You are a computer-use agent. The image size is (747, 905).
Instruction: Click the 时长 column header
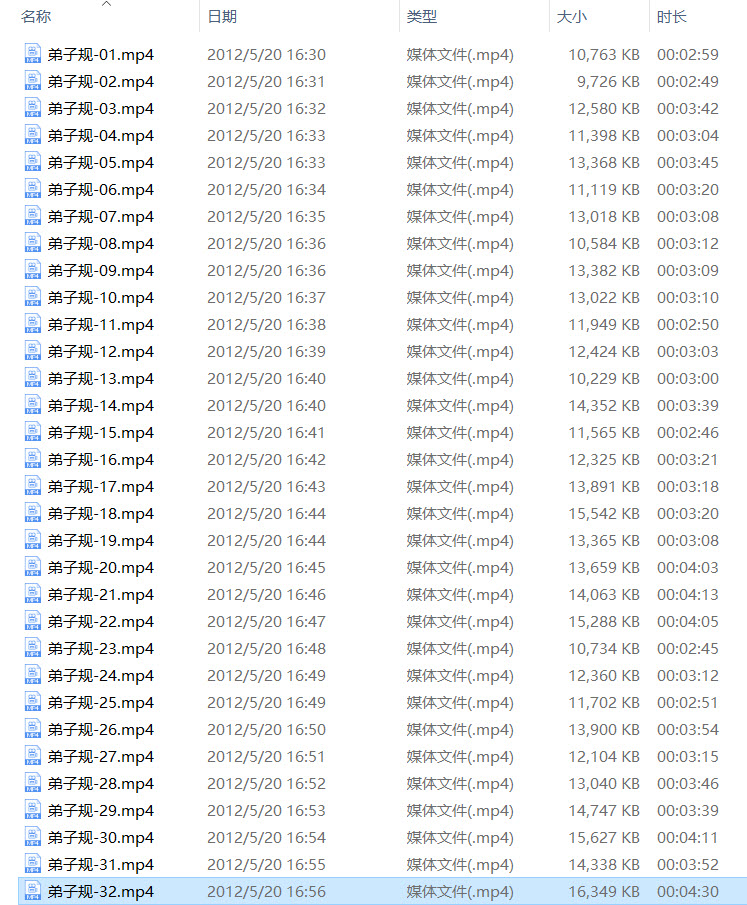pos(671,17)
